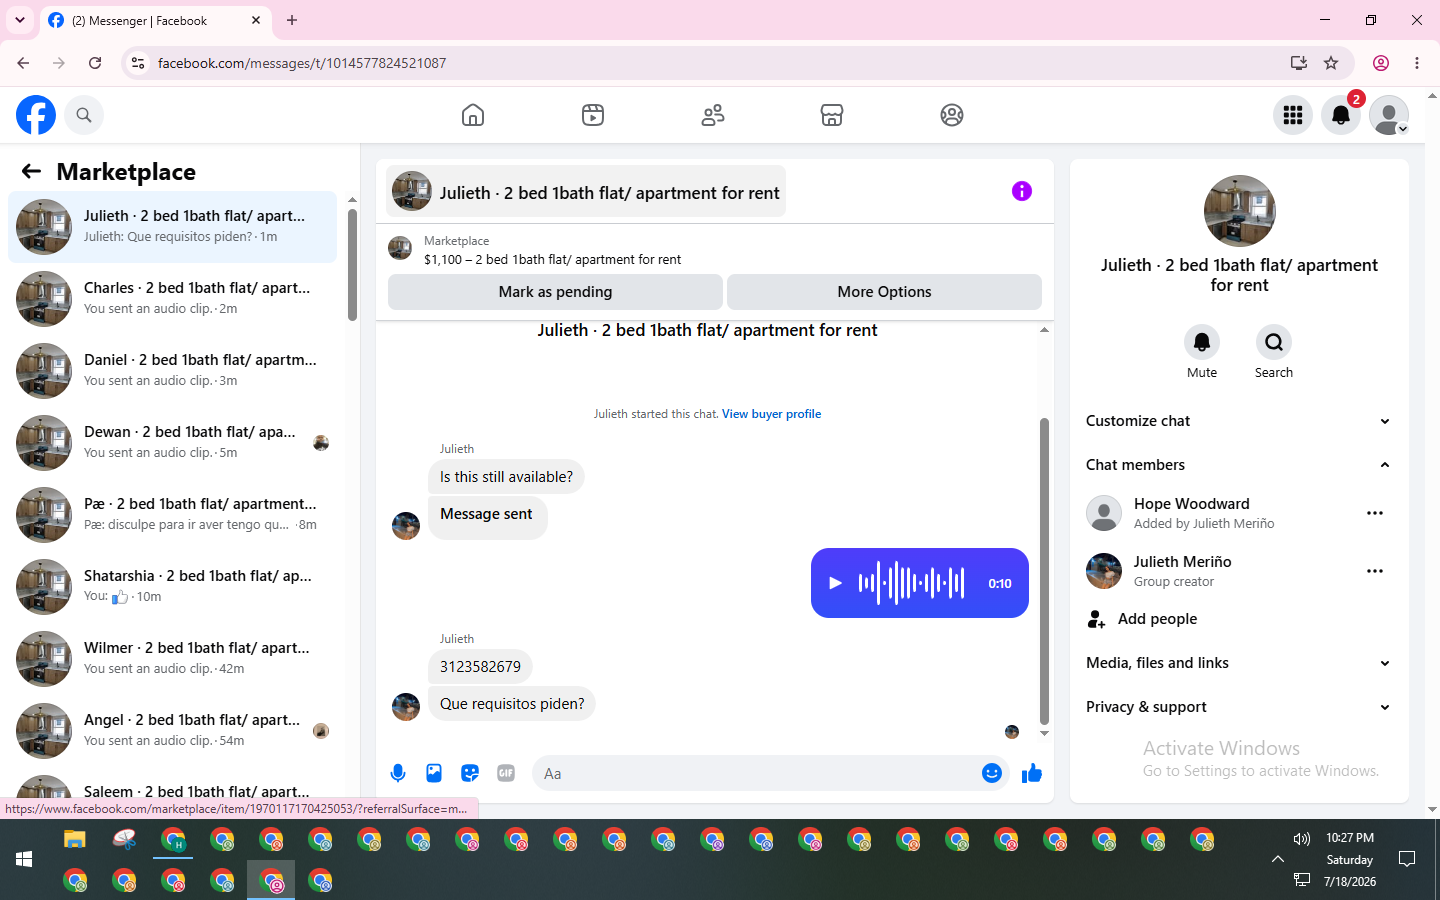Image resolution: width=1440 pixels, height=900 pixels.
Task: Collapse the Chat members section
Action: [x=1239, y=465]
